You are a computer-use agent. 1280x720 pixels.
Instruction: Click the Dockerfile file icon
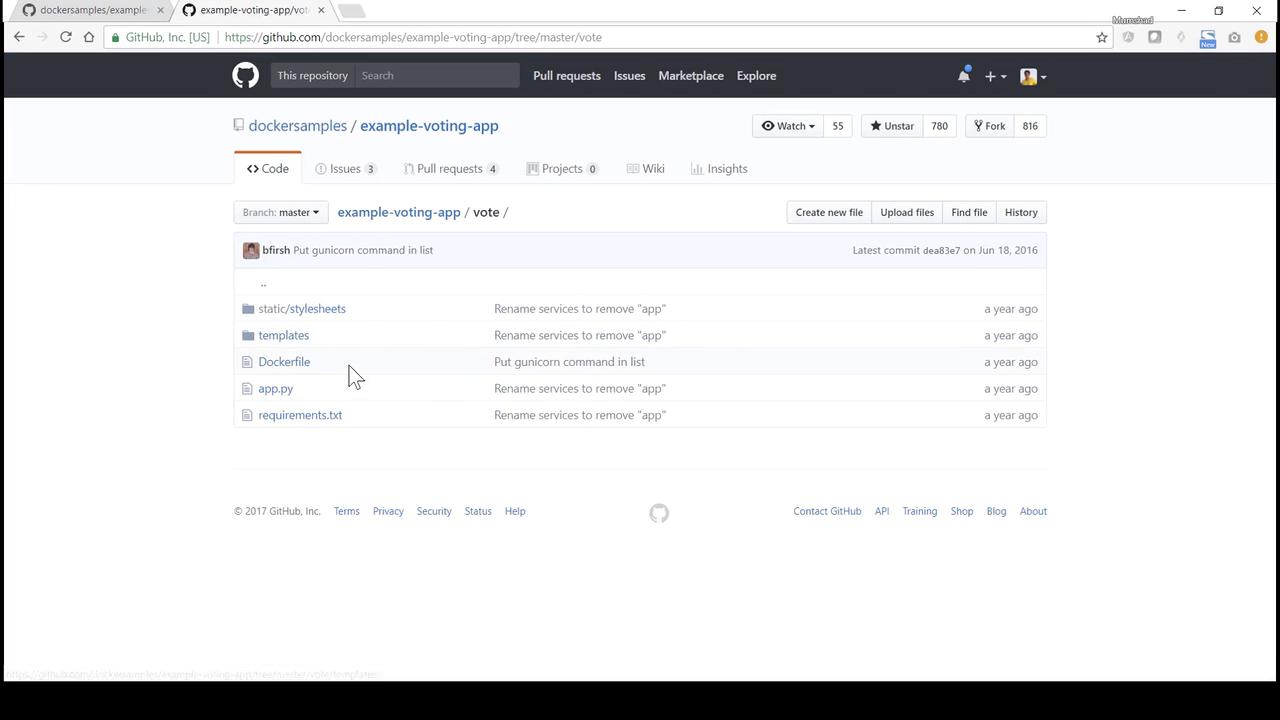pos(247,362)
